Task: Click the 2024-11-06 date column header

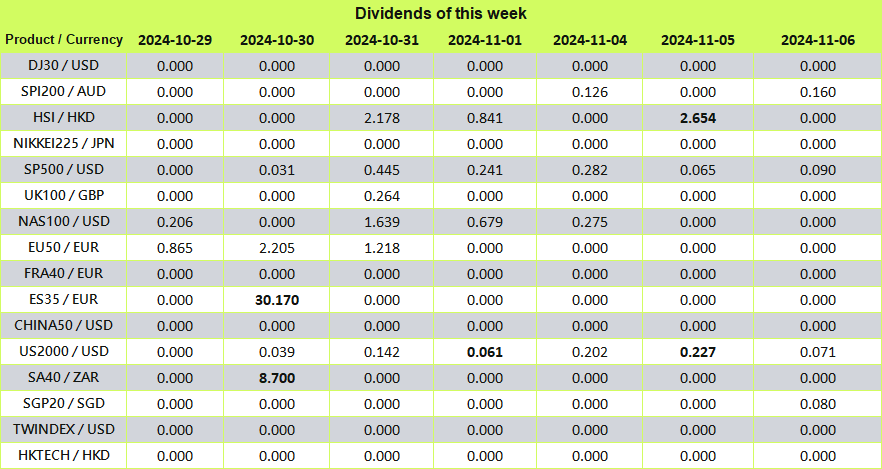Action: click(x=818, y=40)
